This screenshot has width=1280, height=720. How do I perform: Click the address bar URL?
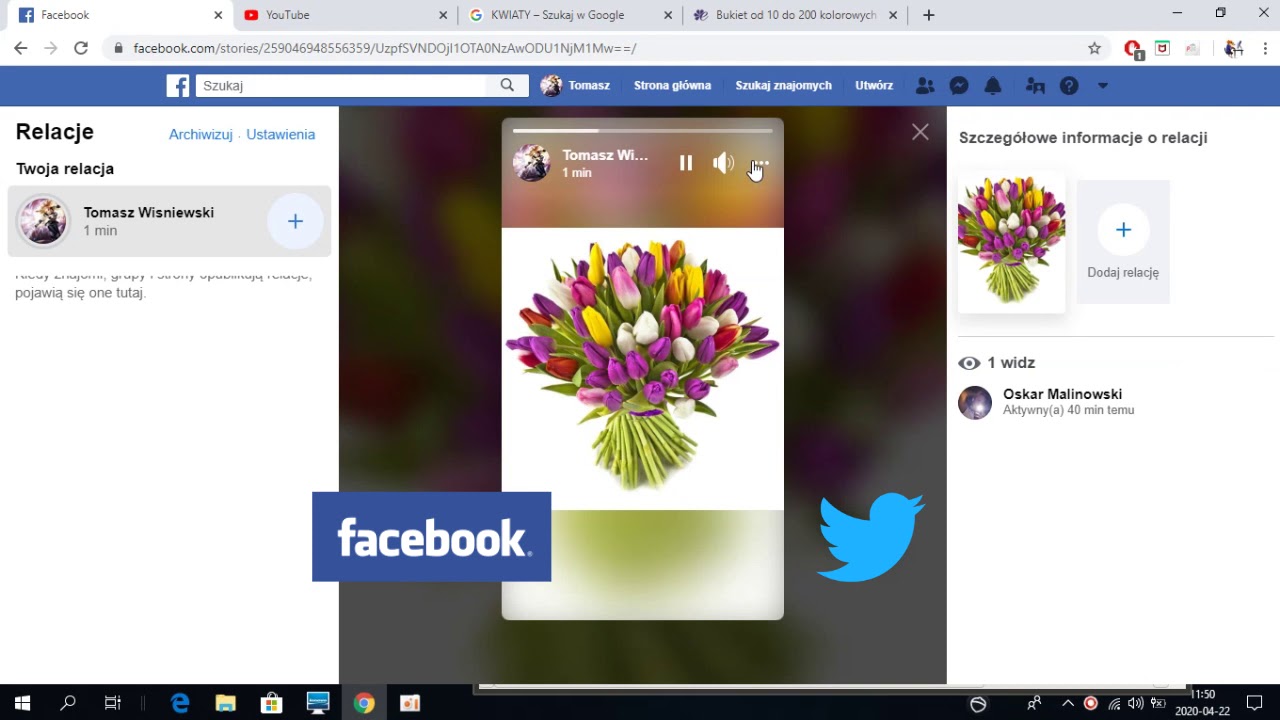(385, 48)
